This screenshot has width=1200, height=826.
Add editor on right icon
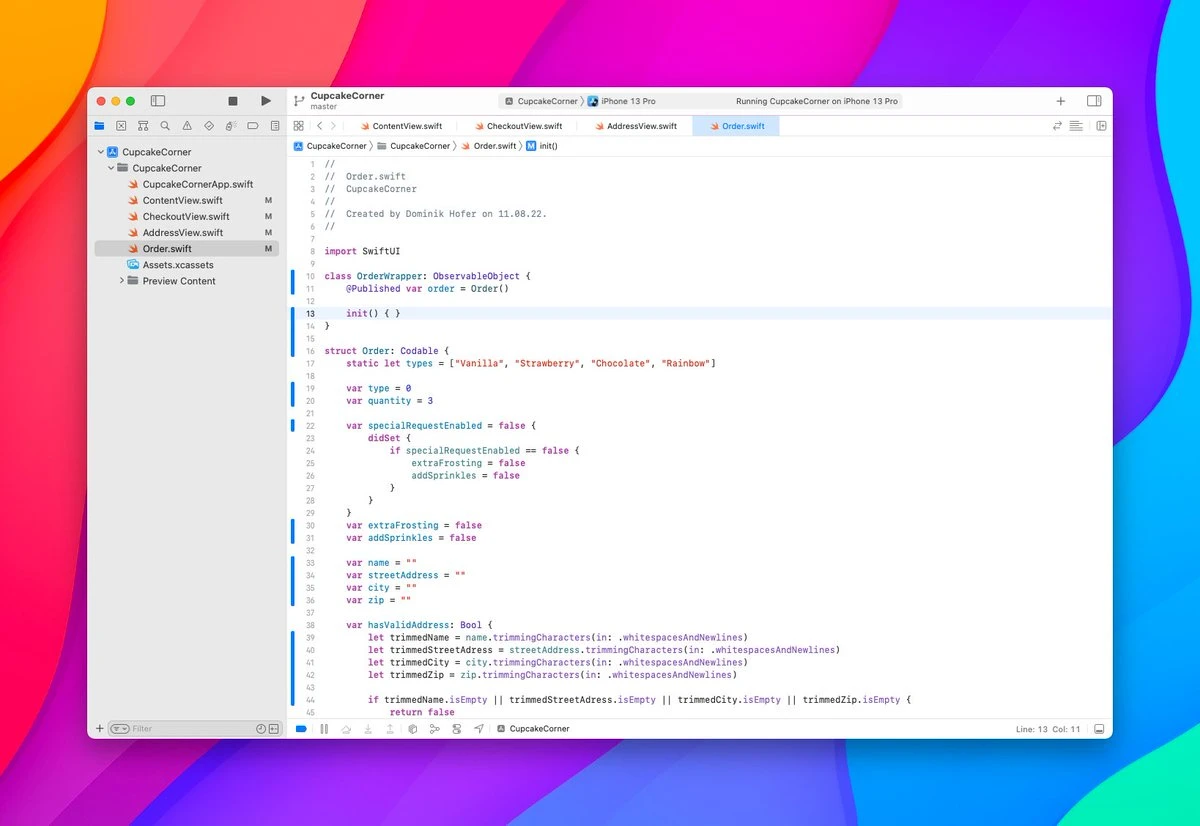[x=1101, y=126]
